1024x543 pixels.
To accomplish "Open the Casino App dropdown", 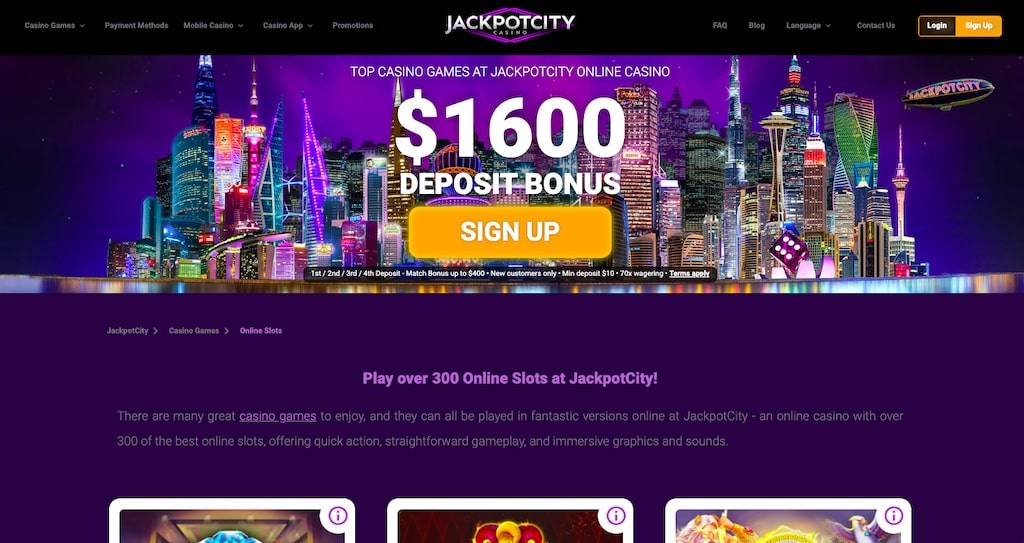I will 287,25.
